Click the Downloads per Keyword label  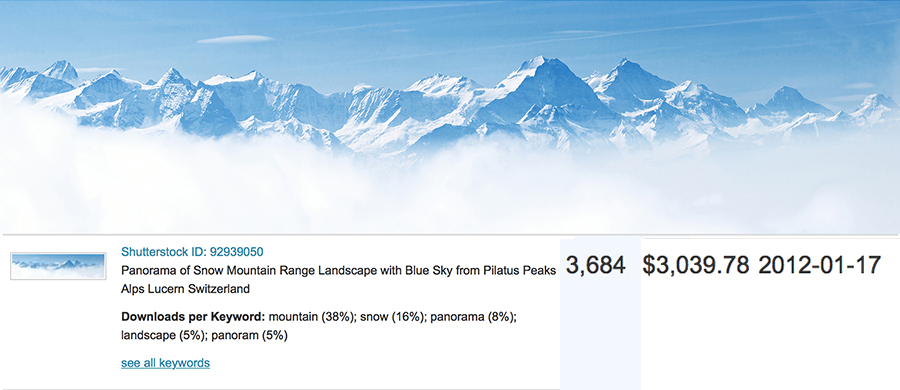(193, 317)
